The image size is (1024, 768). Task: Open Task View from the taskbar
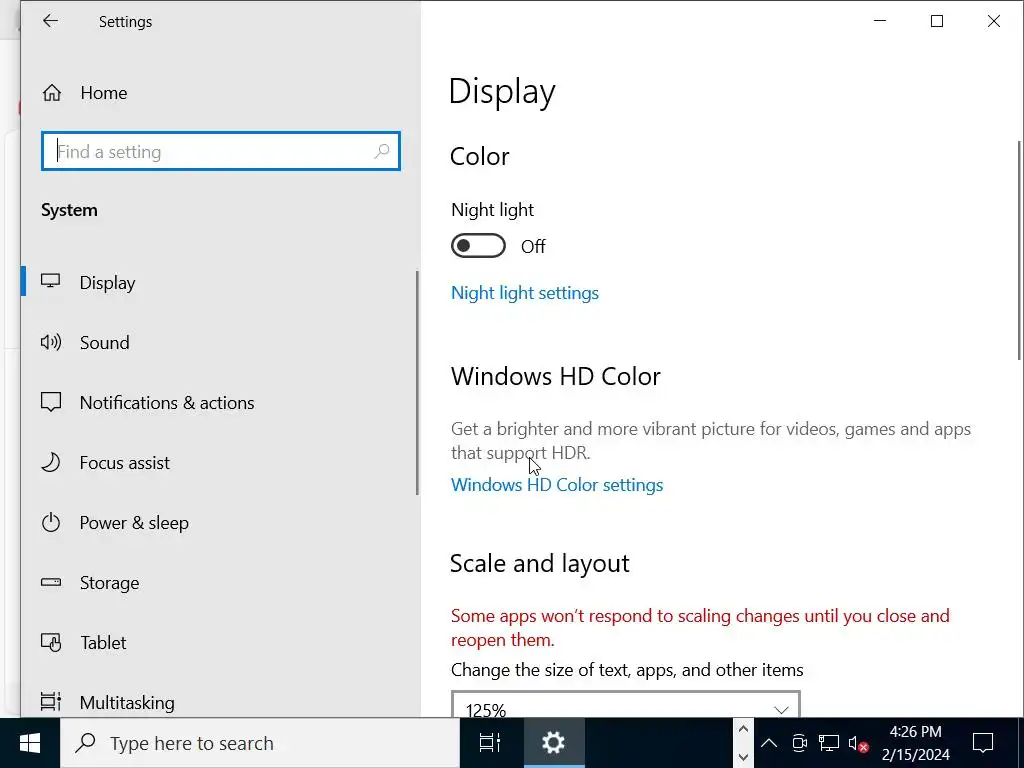(x=490, y=743)
